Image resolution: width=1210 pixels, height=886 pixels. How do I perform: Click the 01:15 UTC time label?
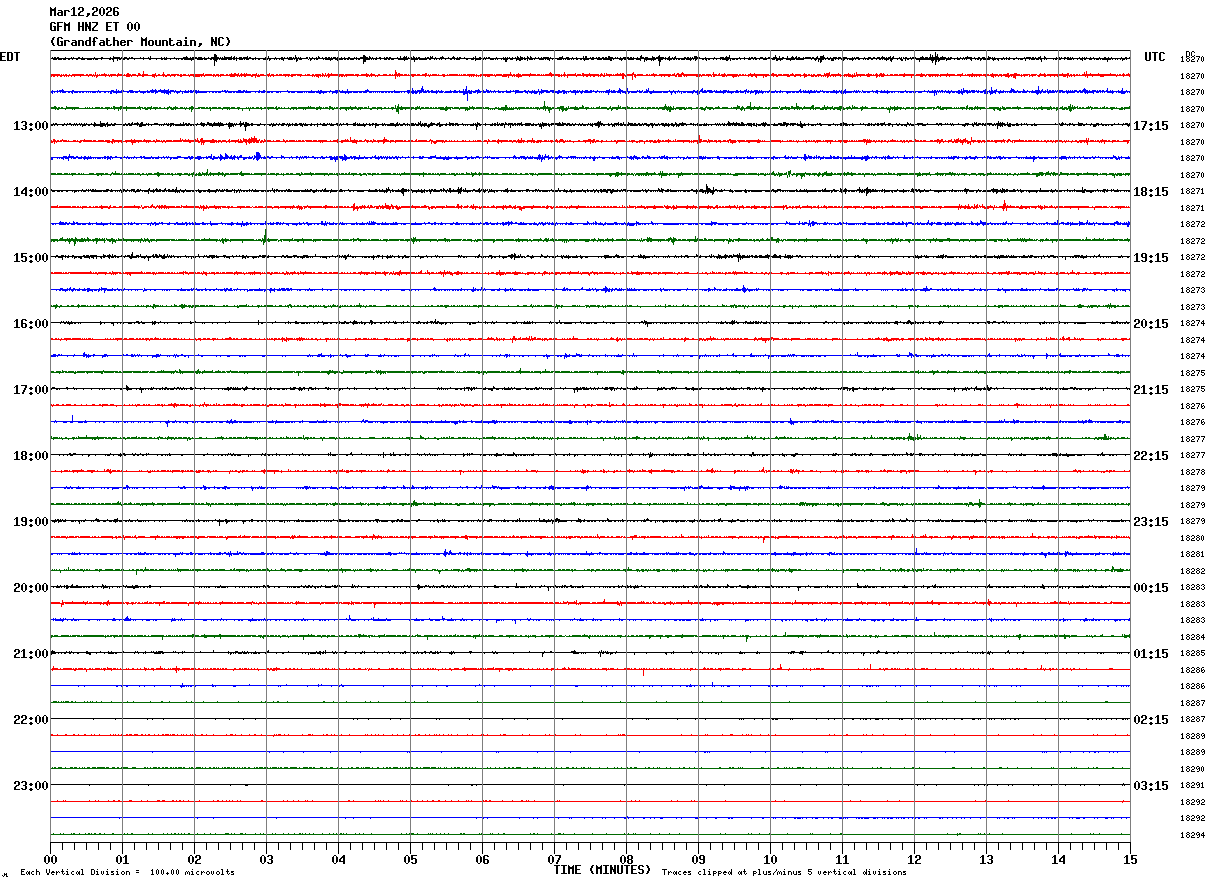click(1150, 654)
